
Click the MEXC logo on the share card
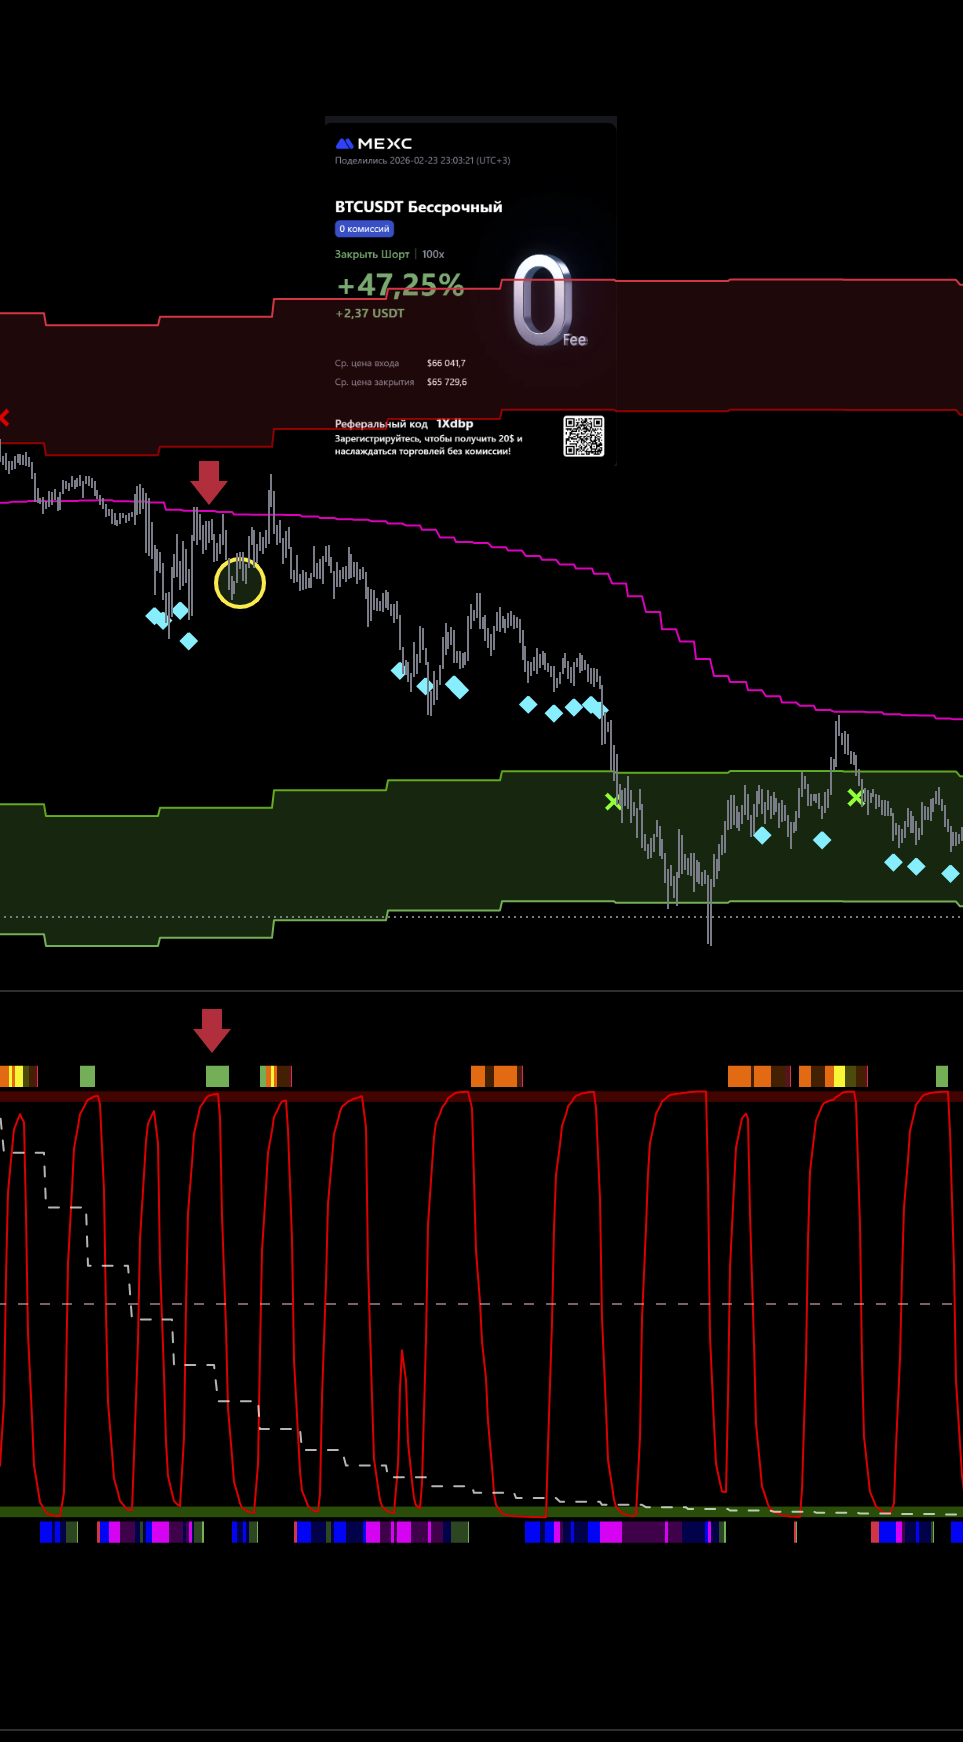pyautogui.click(x=374, y=144)
